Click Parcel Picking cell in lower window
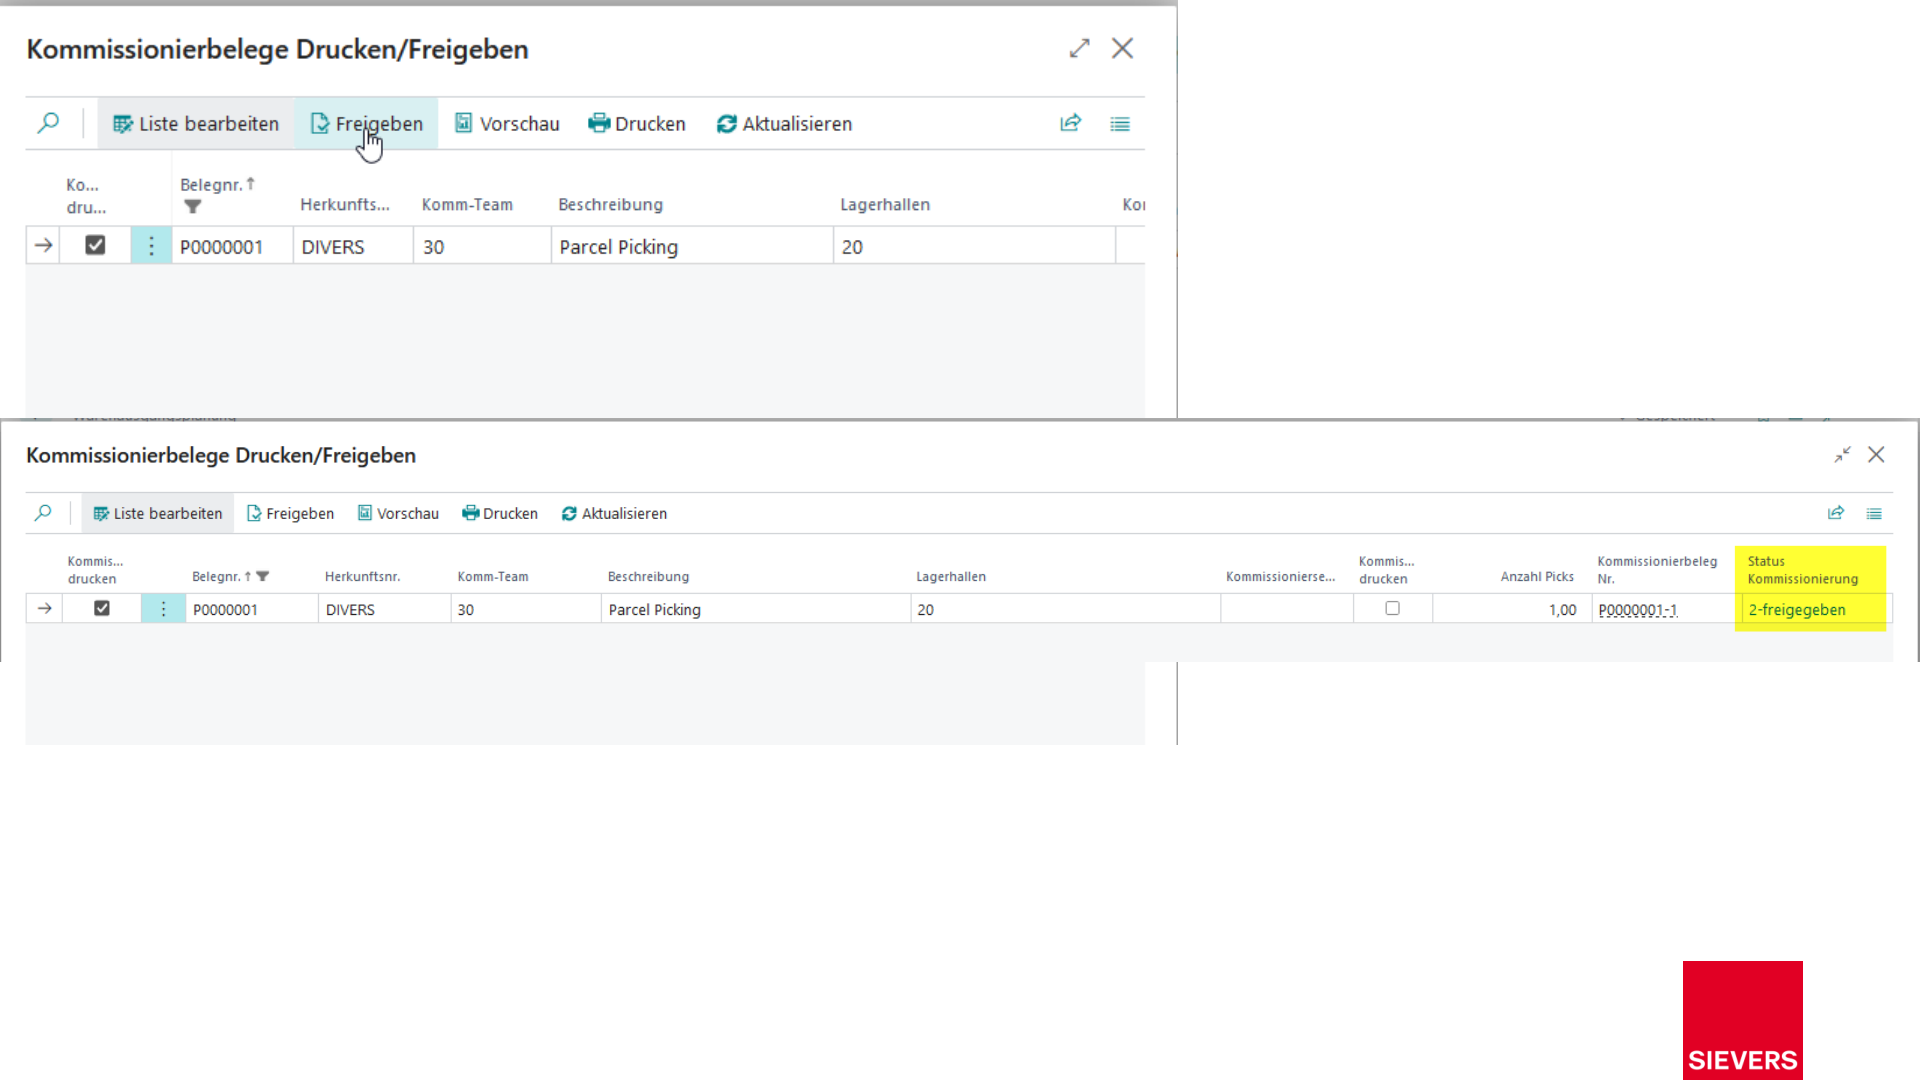Screen dimensions: 1920x1080 (755, 609)
